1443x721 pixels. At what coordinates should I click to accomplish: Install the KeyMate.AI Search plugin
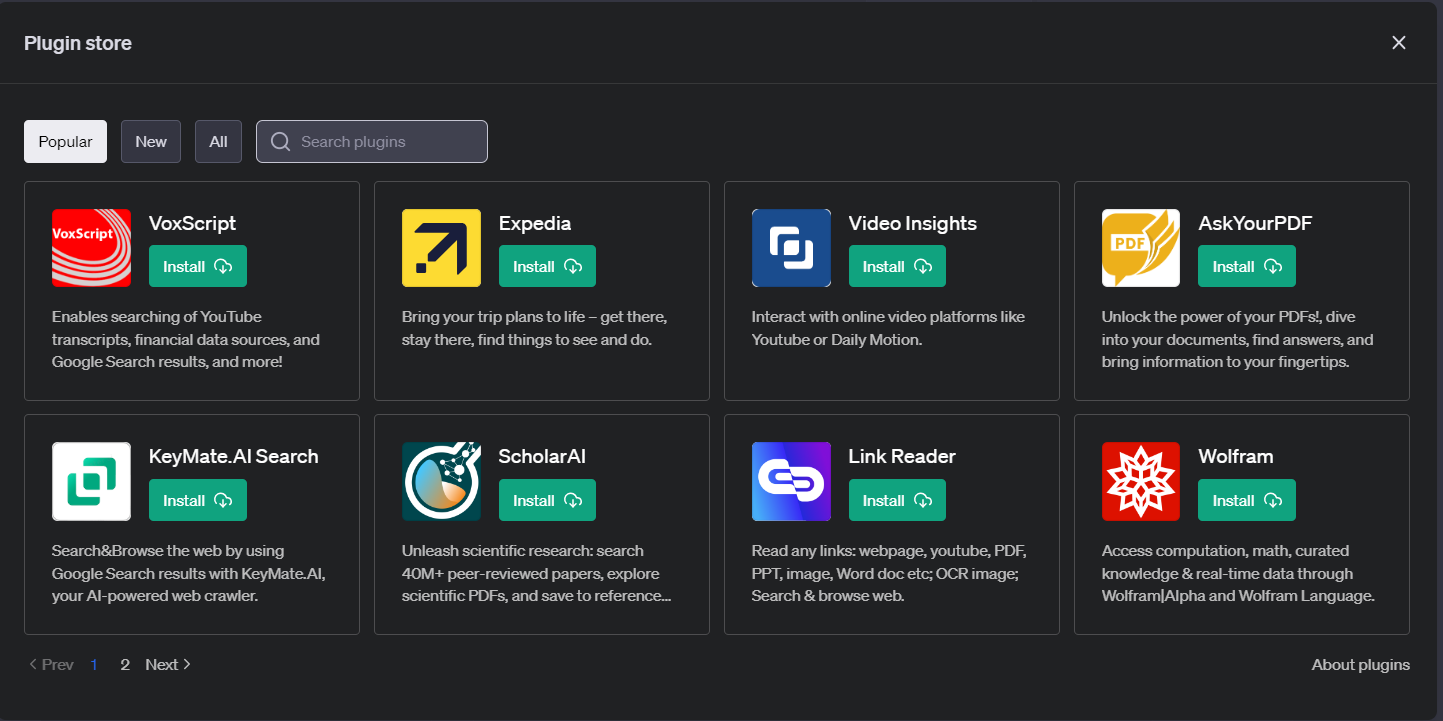198,500
